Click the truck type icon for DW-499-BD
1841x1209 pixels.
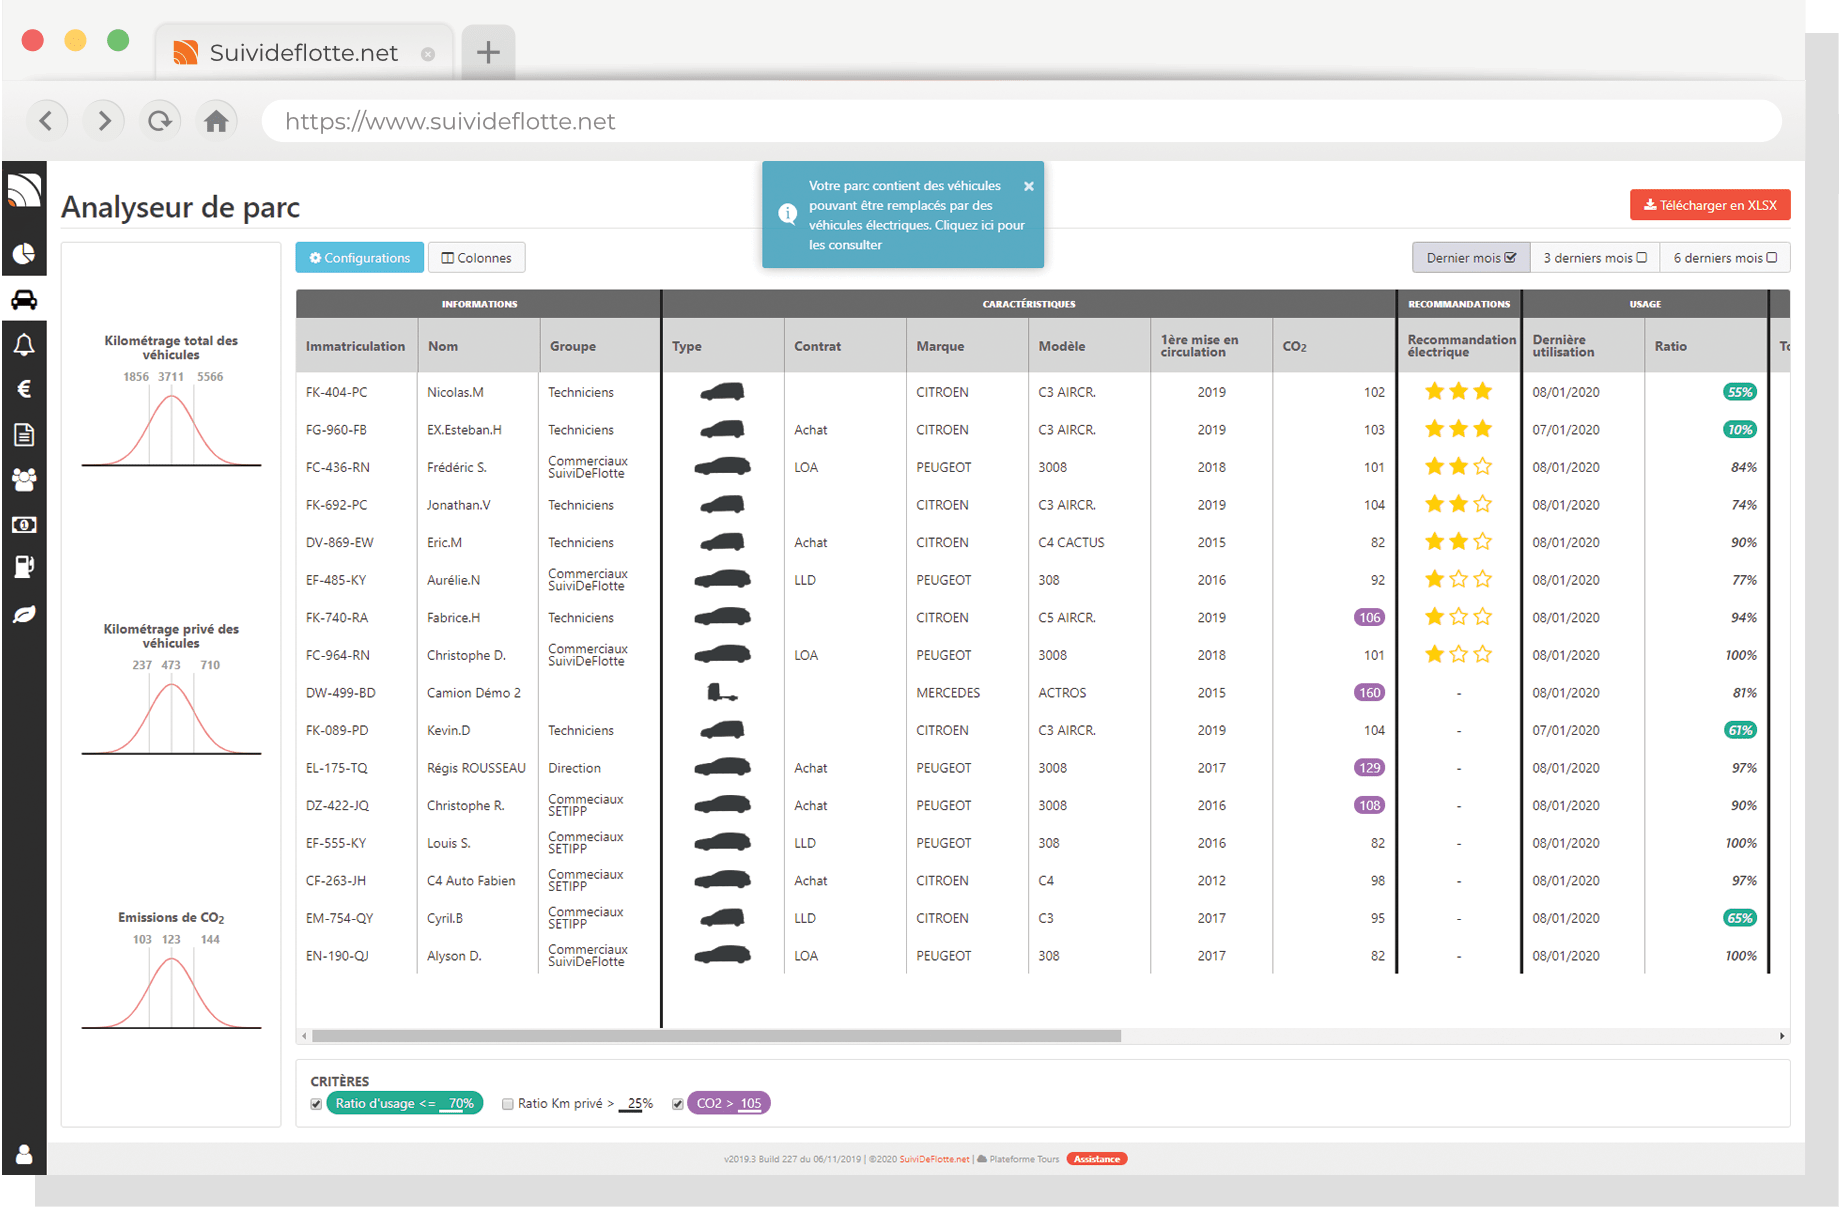coord(722,692)
